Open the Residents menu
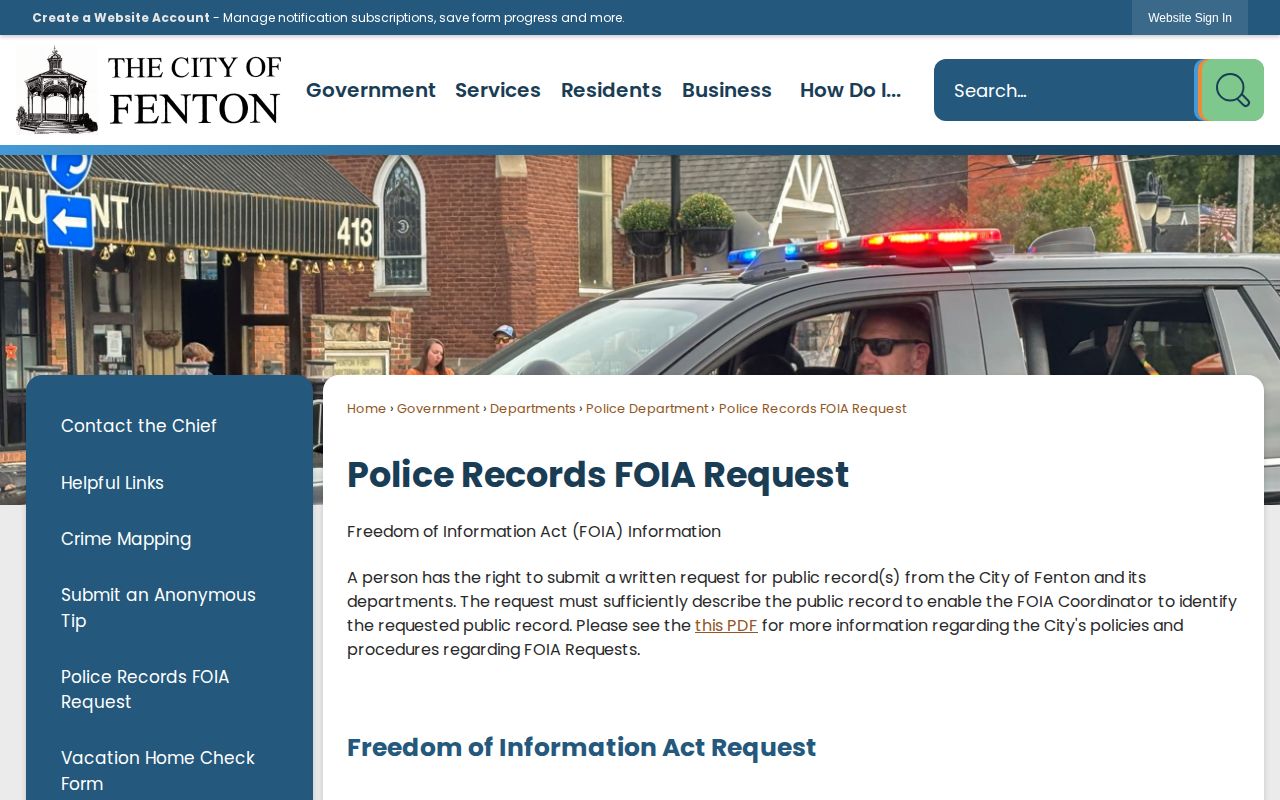Image resolution: width=1280 pixels, height=800 pixels. pos(611,90)
